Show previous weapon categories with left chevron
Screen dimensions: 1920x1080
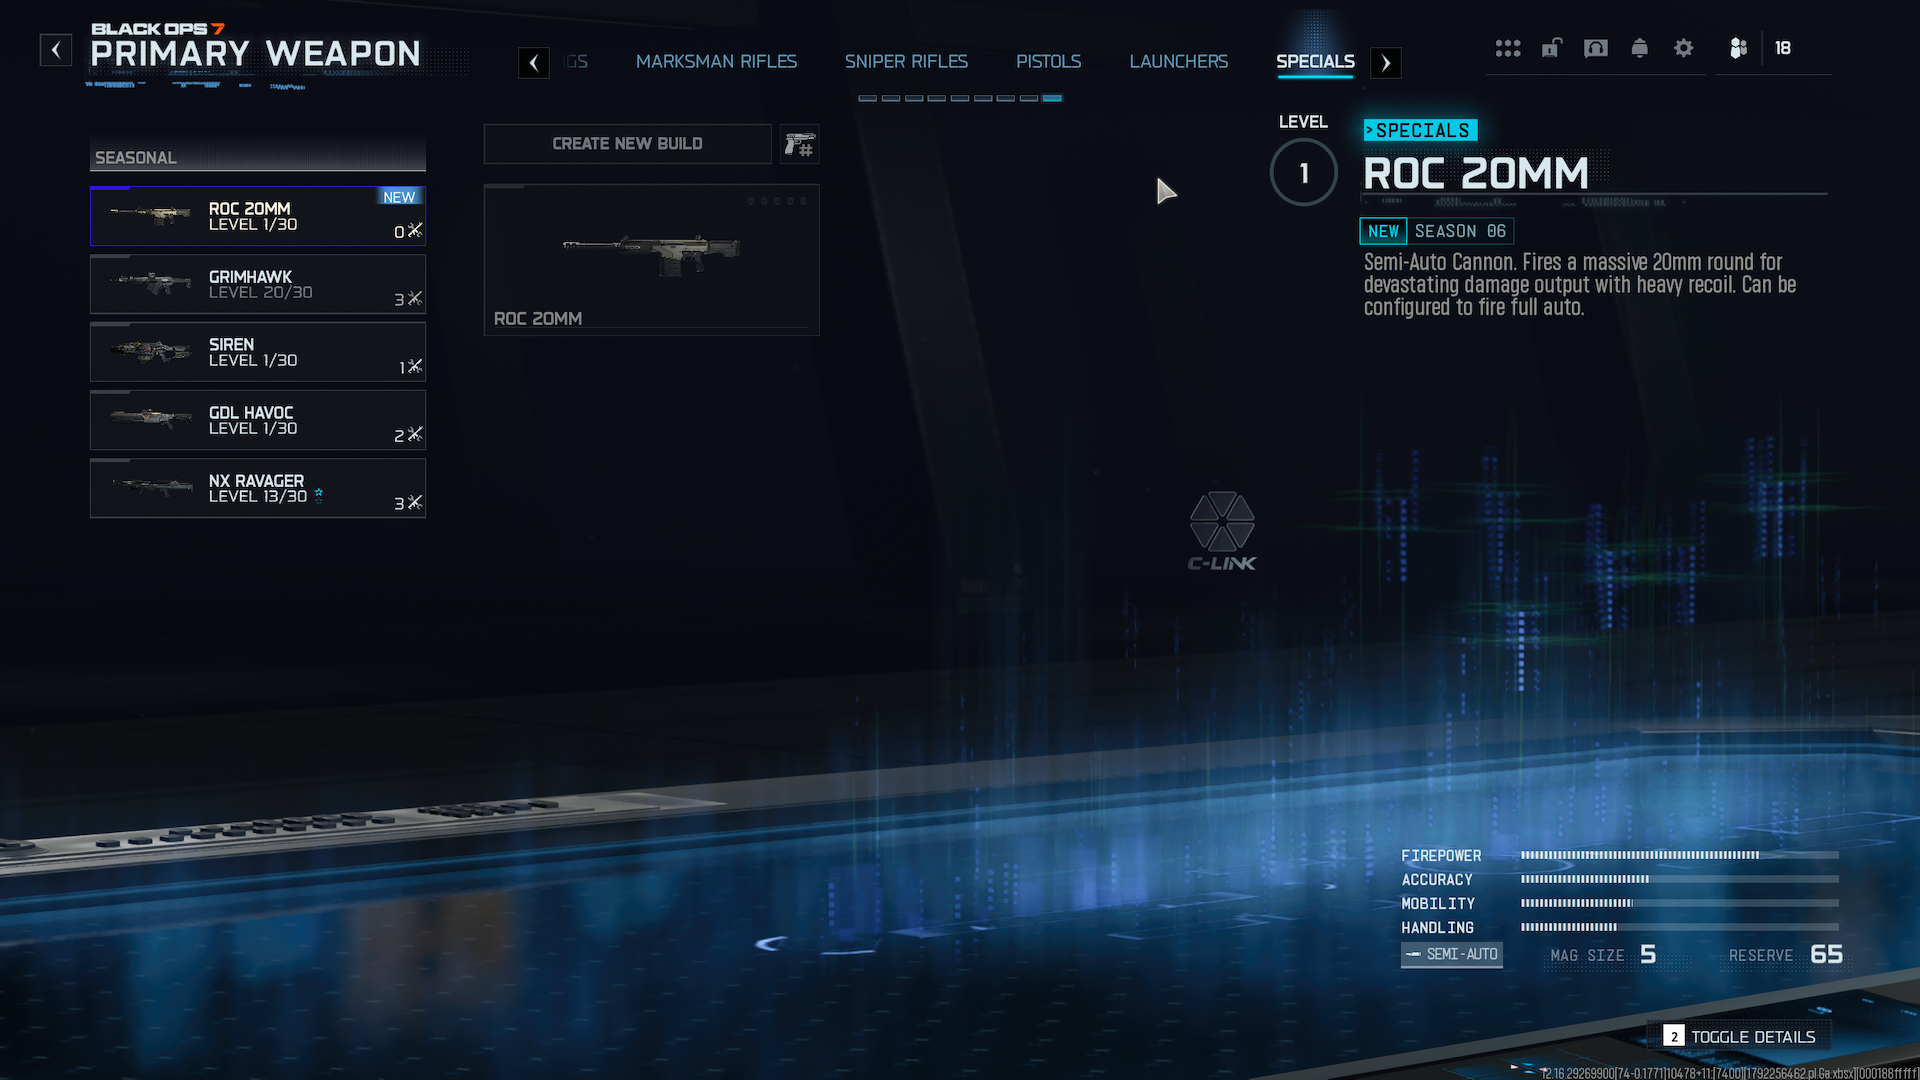point(534,63)
